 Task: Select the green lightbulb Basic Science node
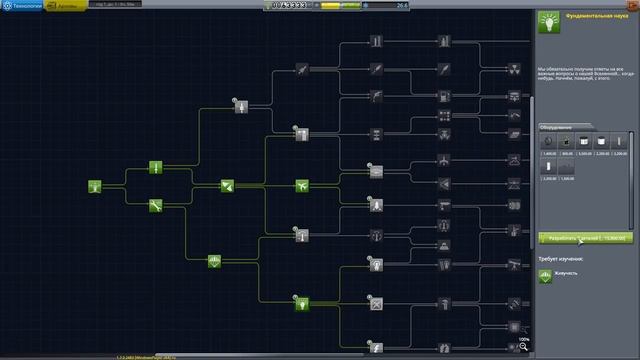tap(302, 304)
